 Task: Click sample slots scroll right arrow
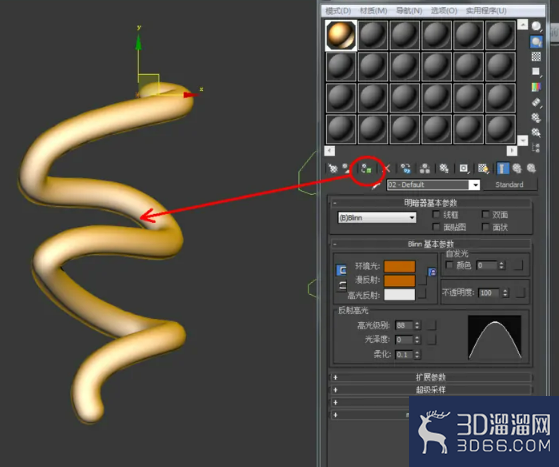(x=512, y=151)
